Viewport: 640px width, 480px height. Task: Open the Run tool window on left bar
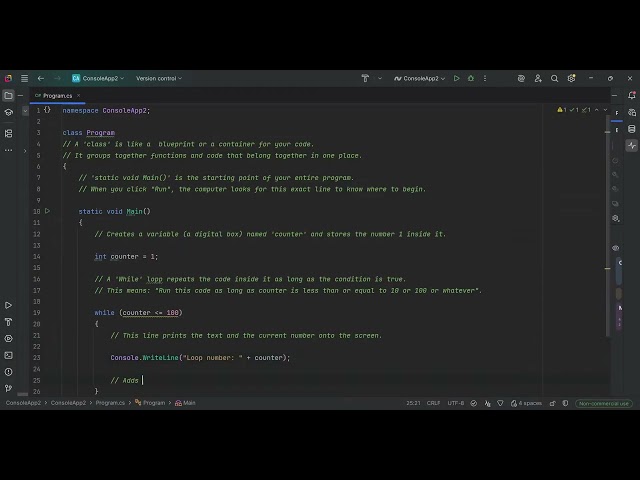pos(8,305)
